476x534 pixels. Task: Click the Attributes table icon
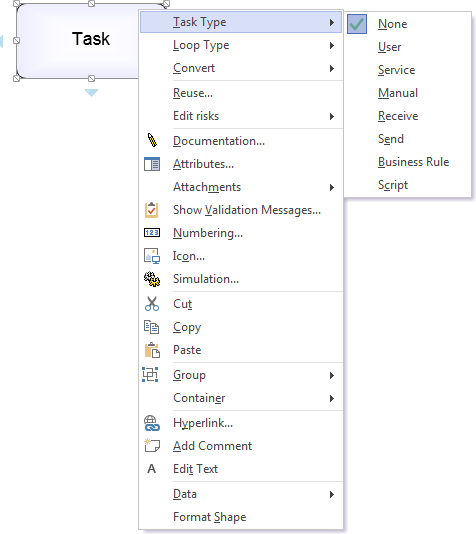click(x=152, y=164)
